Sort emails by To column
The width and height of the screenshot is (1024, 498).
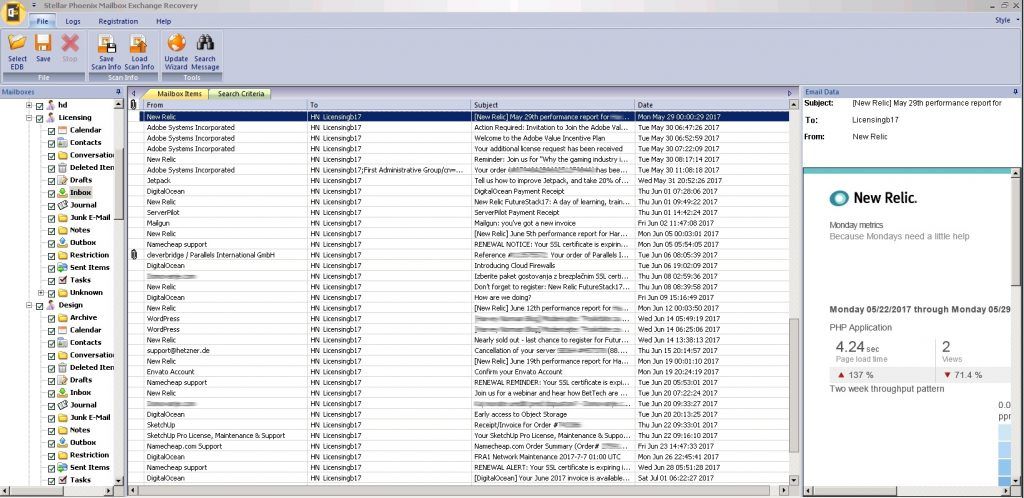click(389, 104)
